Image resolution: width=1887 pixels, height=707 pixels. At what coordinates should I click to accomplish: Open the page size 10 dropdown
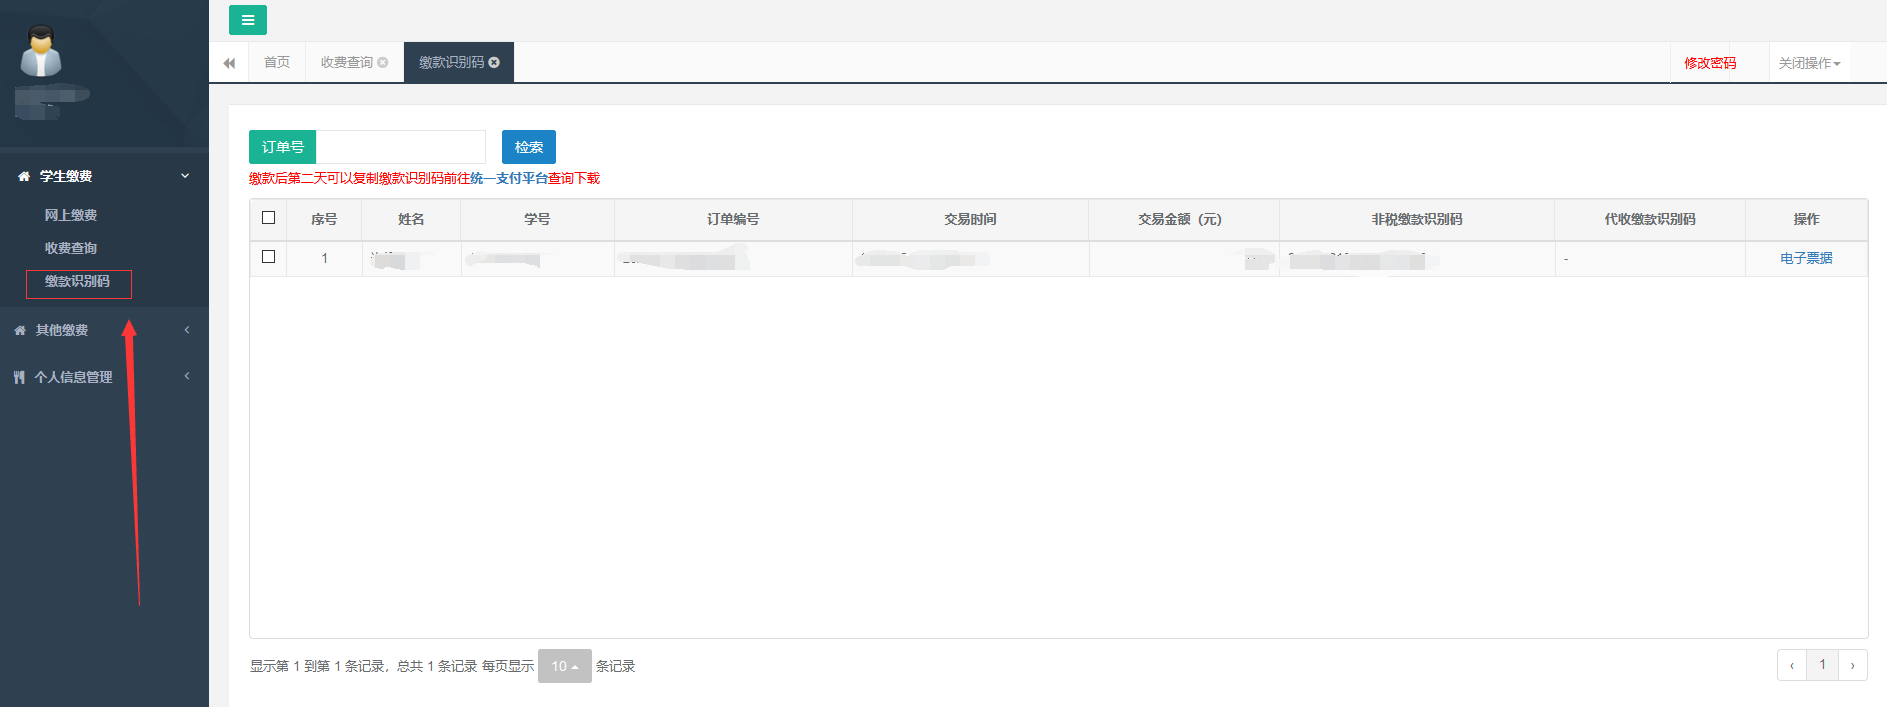coord(564,666)
